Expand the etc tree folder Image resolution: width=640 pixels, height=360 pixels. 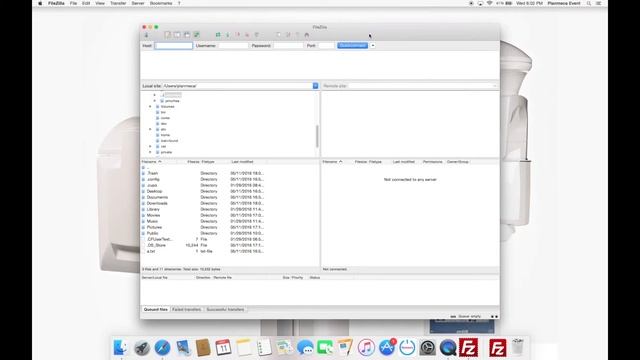click(x=150, y=129)
